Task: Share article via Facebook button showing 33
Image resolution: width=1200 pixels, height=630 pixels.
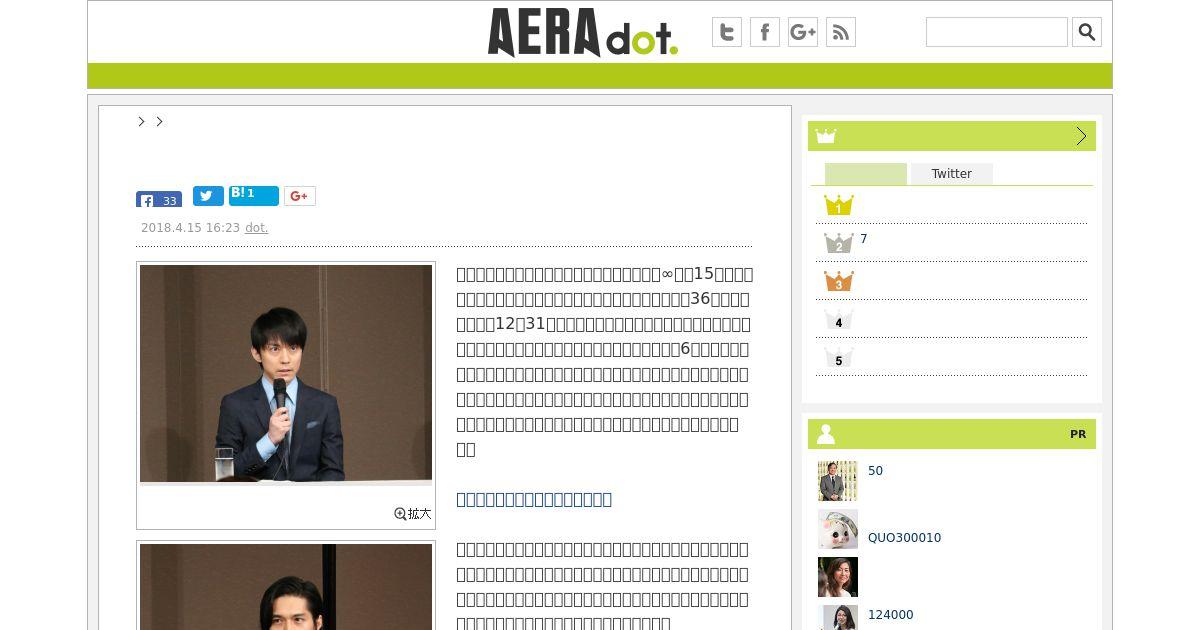Action: (x=159, y=199)
